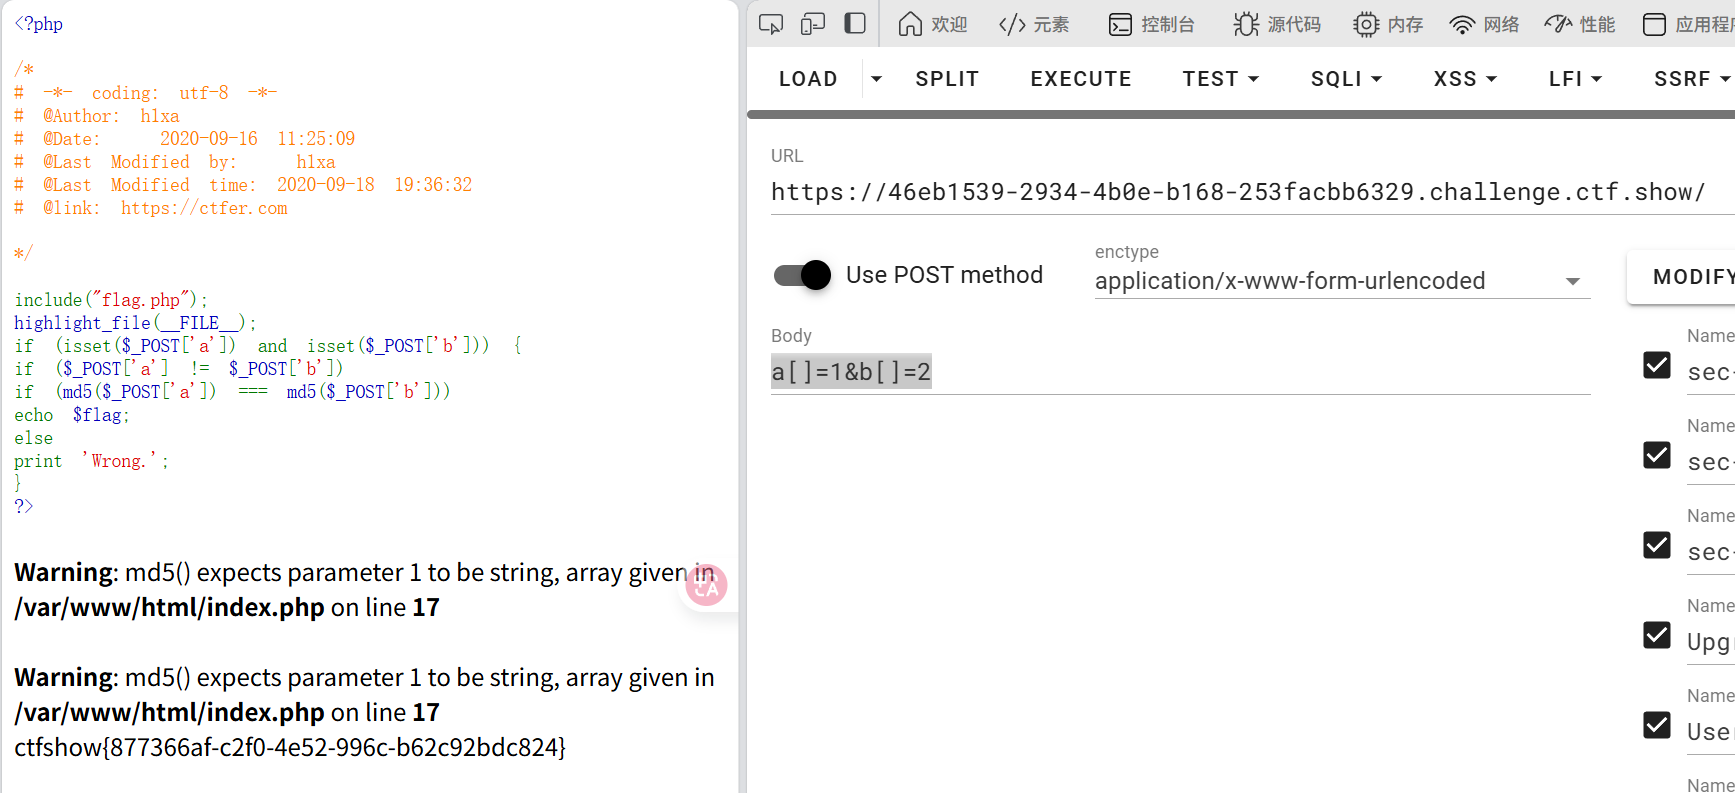Open the Elements panel tab
Image resolution: width=1735 pixels, height=793 pixels.
tap(1034, 24)
